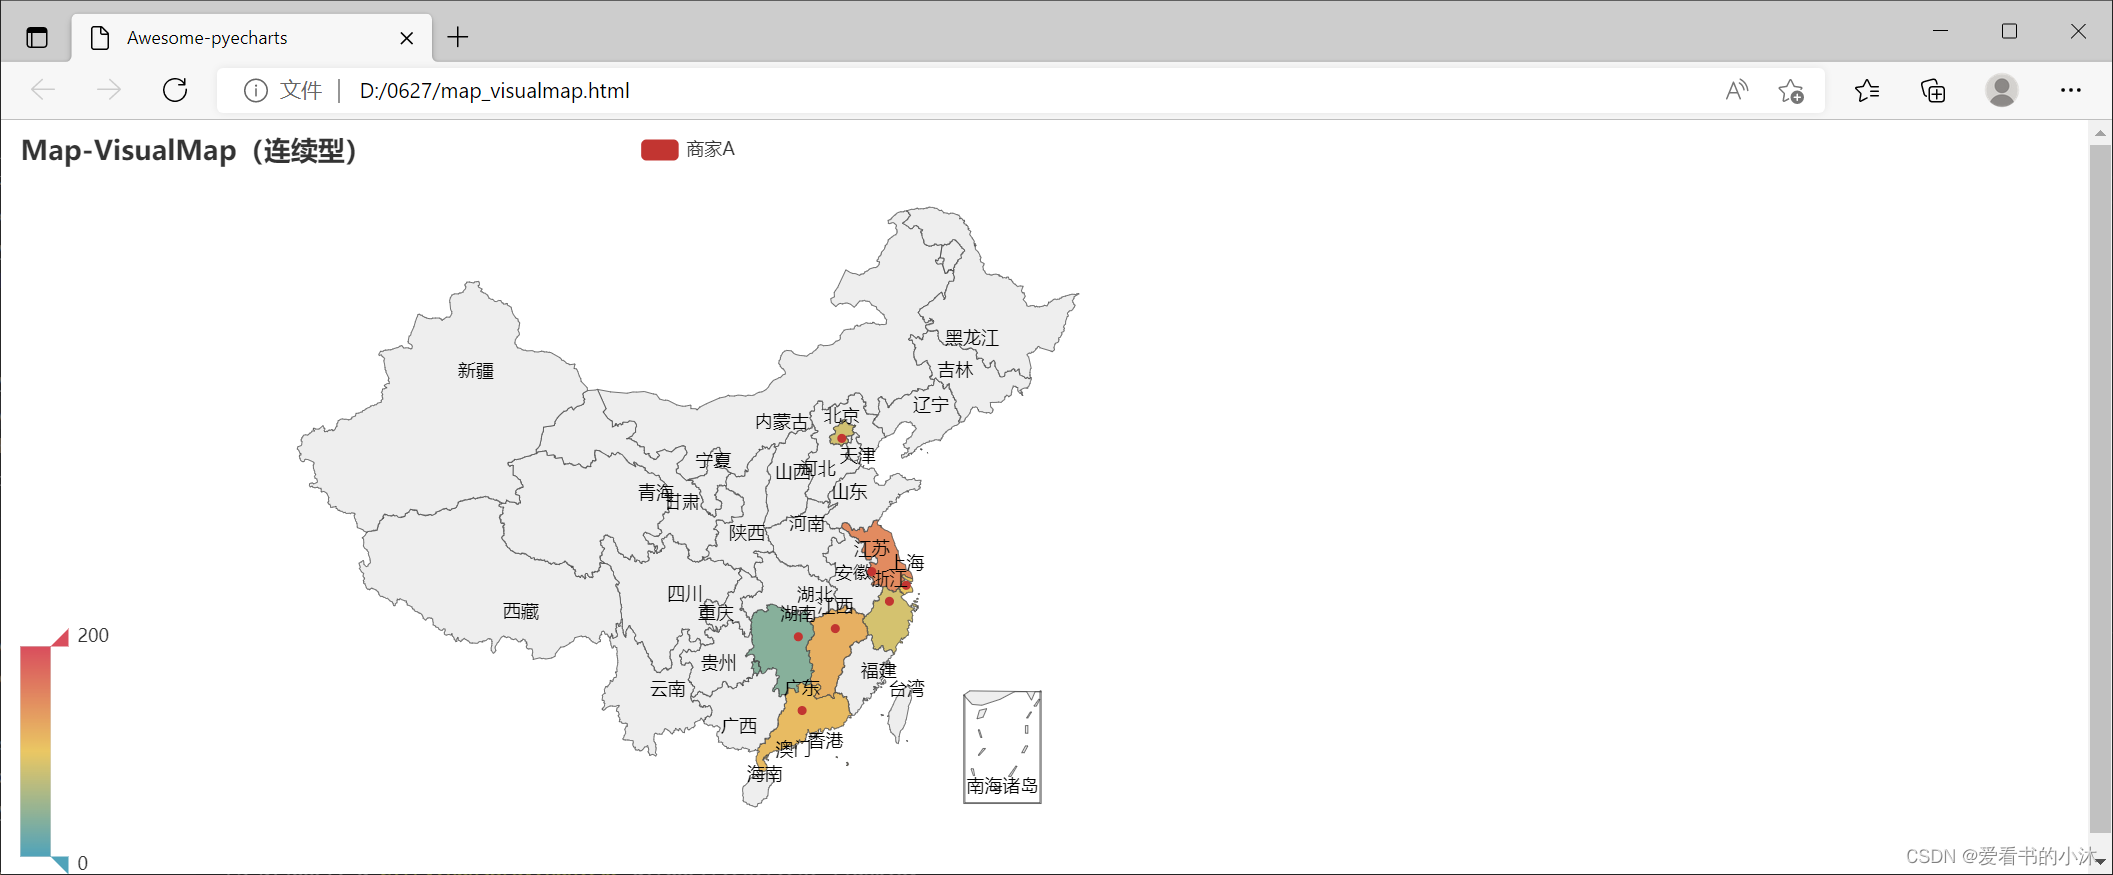Click the 陕西 province label
2113x875 pixels.
pos(747,533)
